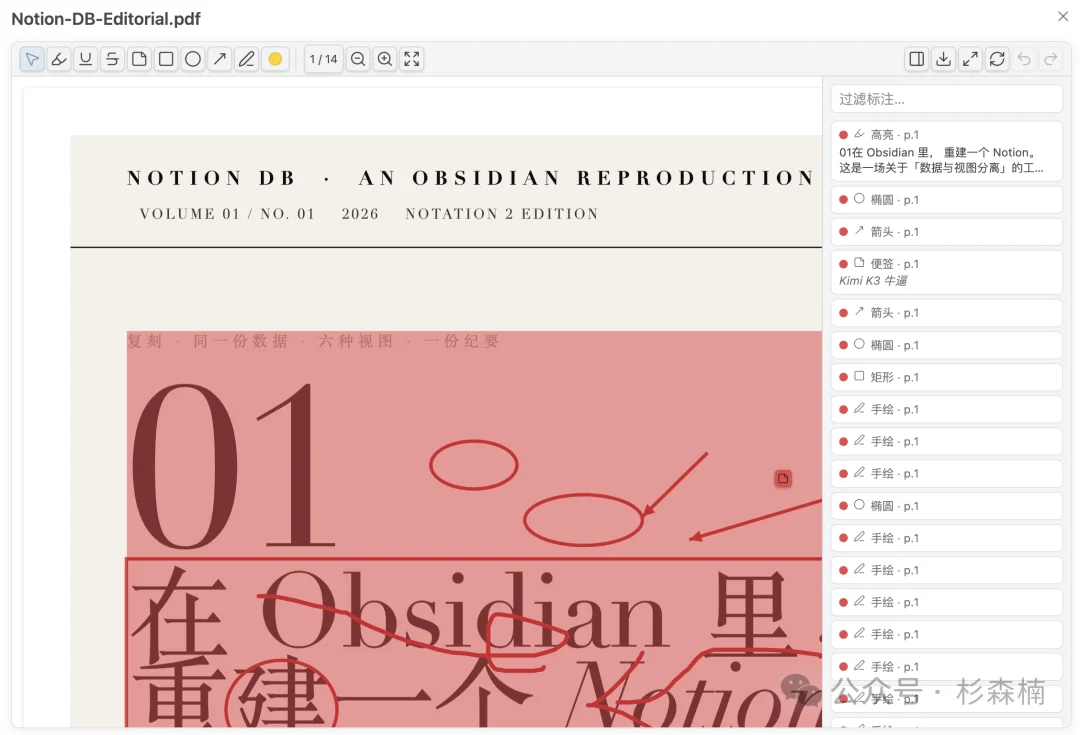Undo the last annotation
This screenshot has width=1080, height=735.
1024,59
